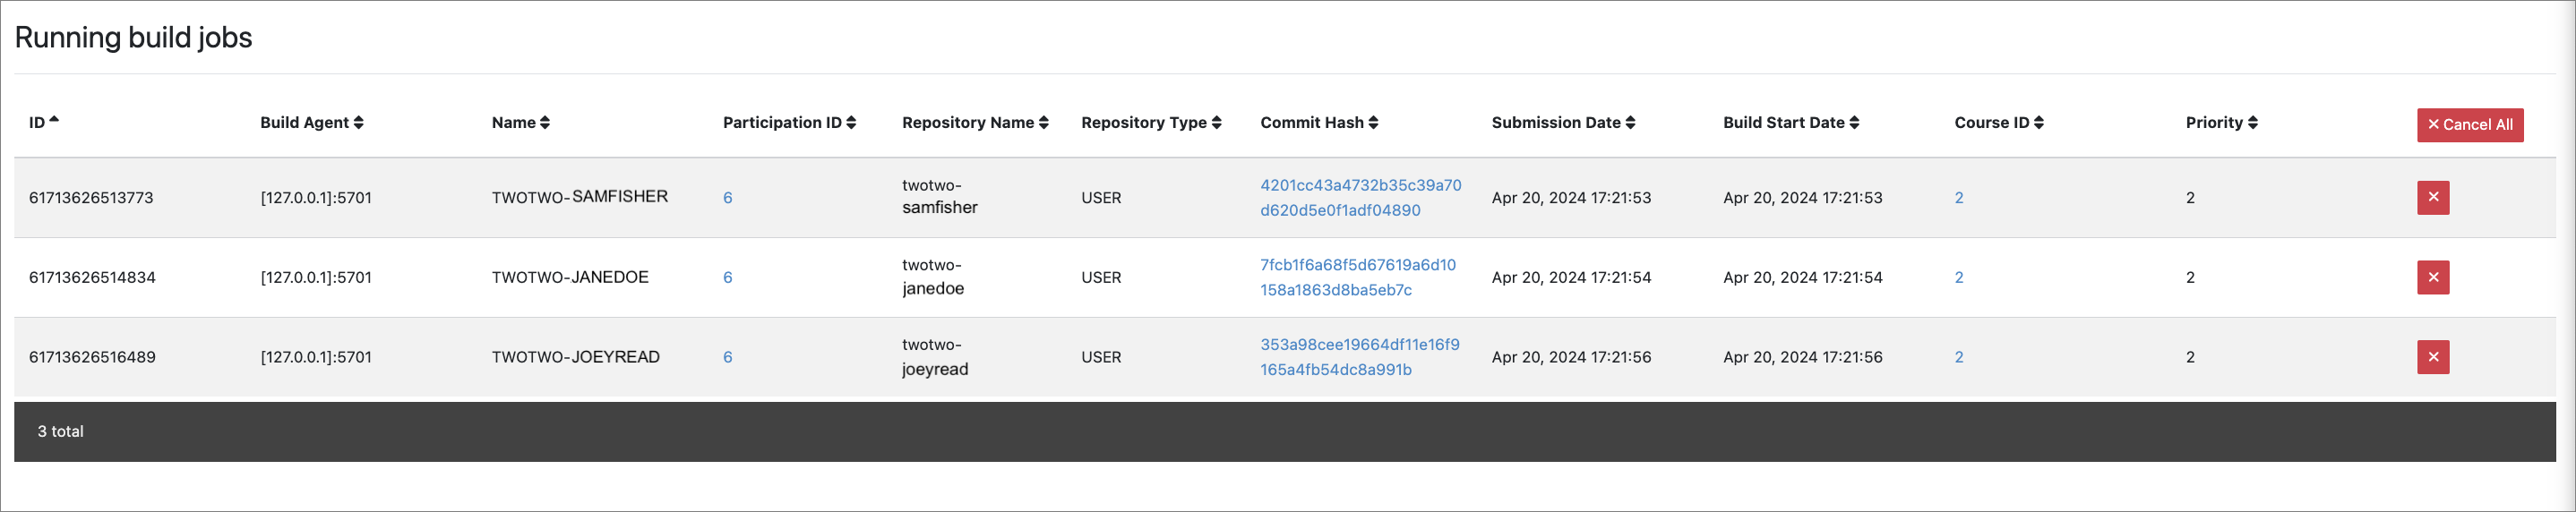Screen dimensions: 2576x512
Task: Cancel the TWOTWO-JOEYREAD build job
Action: [2432, 357]
